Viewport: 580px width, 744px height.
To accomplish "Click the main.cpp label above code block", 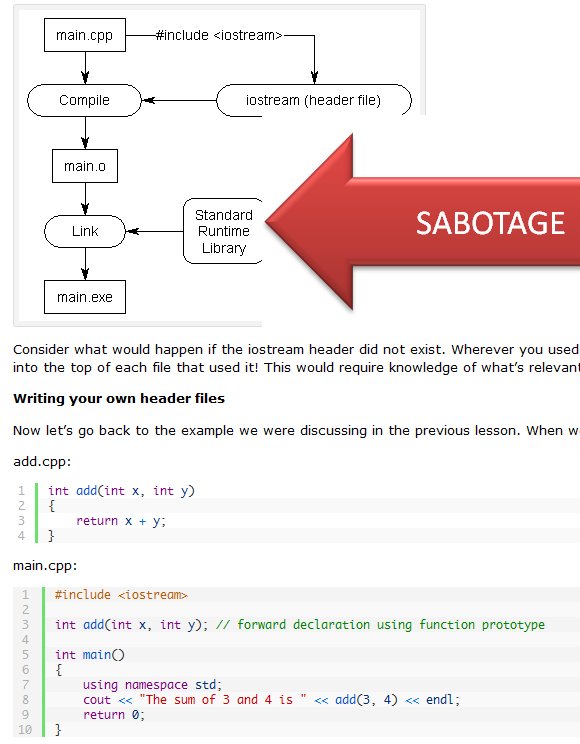I will (x=45, y=566).
